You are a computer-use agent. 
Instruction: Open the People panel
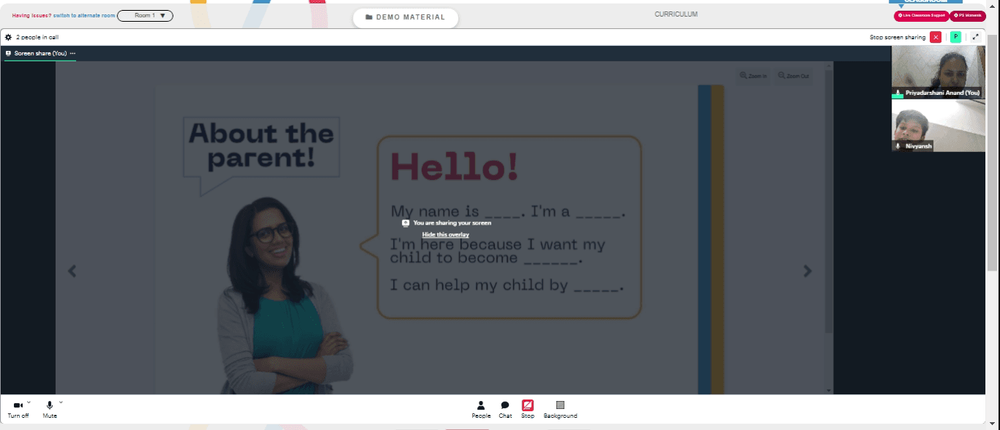(481, 409)
